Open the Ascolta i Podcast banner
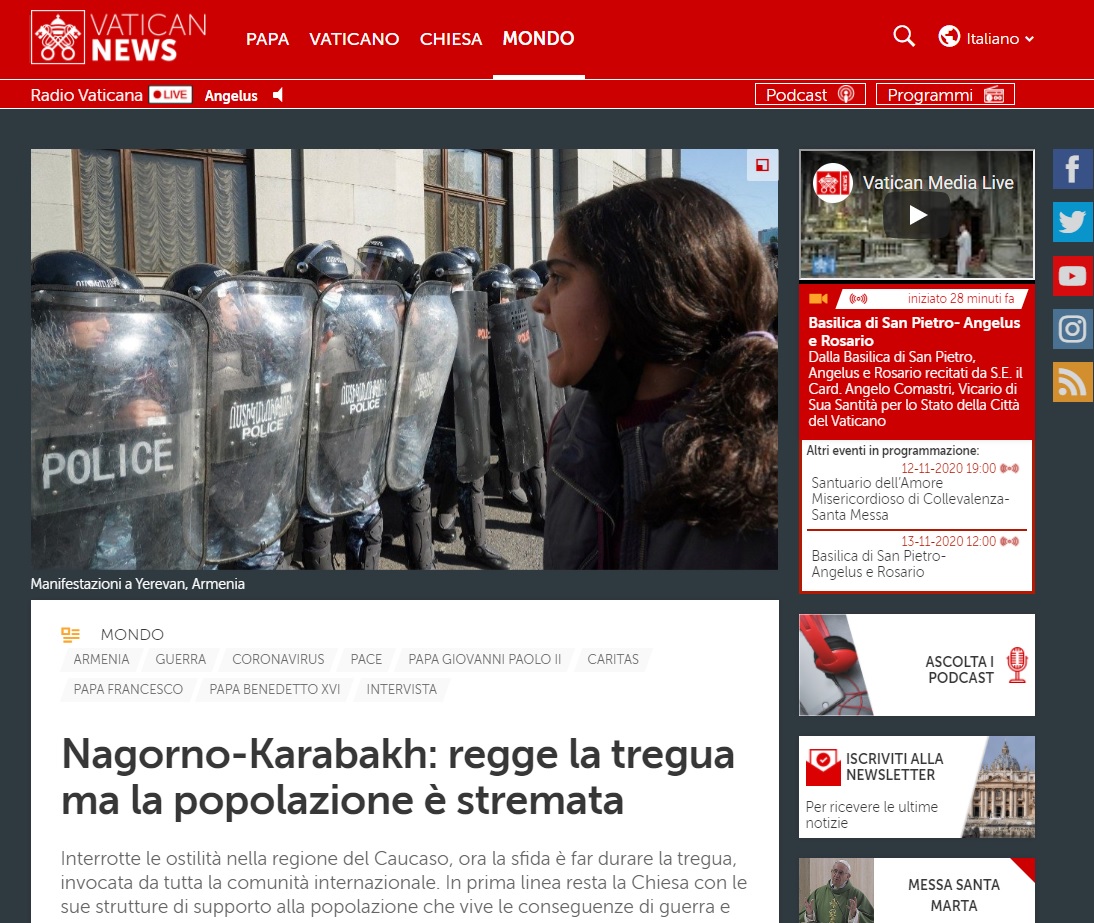Image resolution: width=1094 pixels, height=923 pixels. (916, 665)
